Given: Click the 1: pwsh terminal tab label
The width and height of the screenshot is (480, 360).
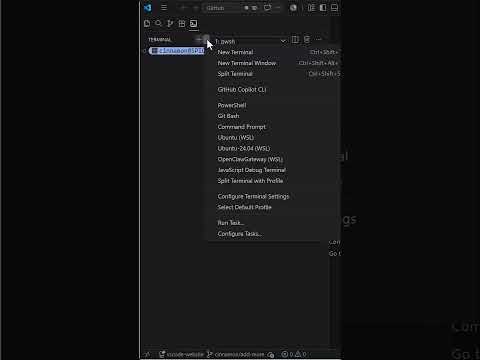Looking at the screenshot, I should [225, 41].
